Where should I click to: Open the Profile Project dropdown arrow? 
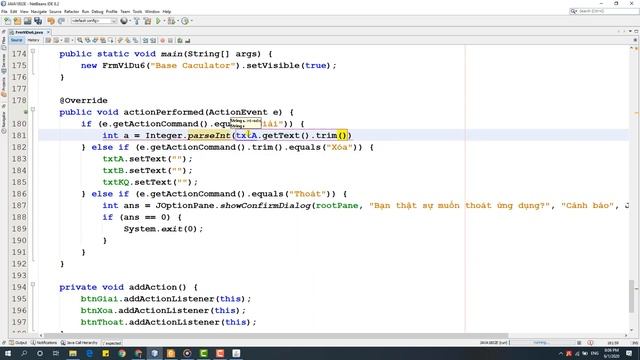(x=191, y=21)
